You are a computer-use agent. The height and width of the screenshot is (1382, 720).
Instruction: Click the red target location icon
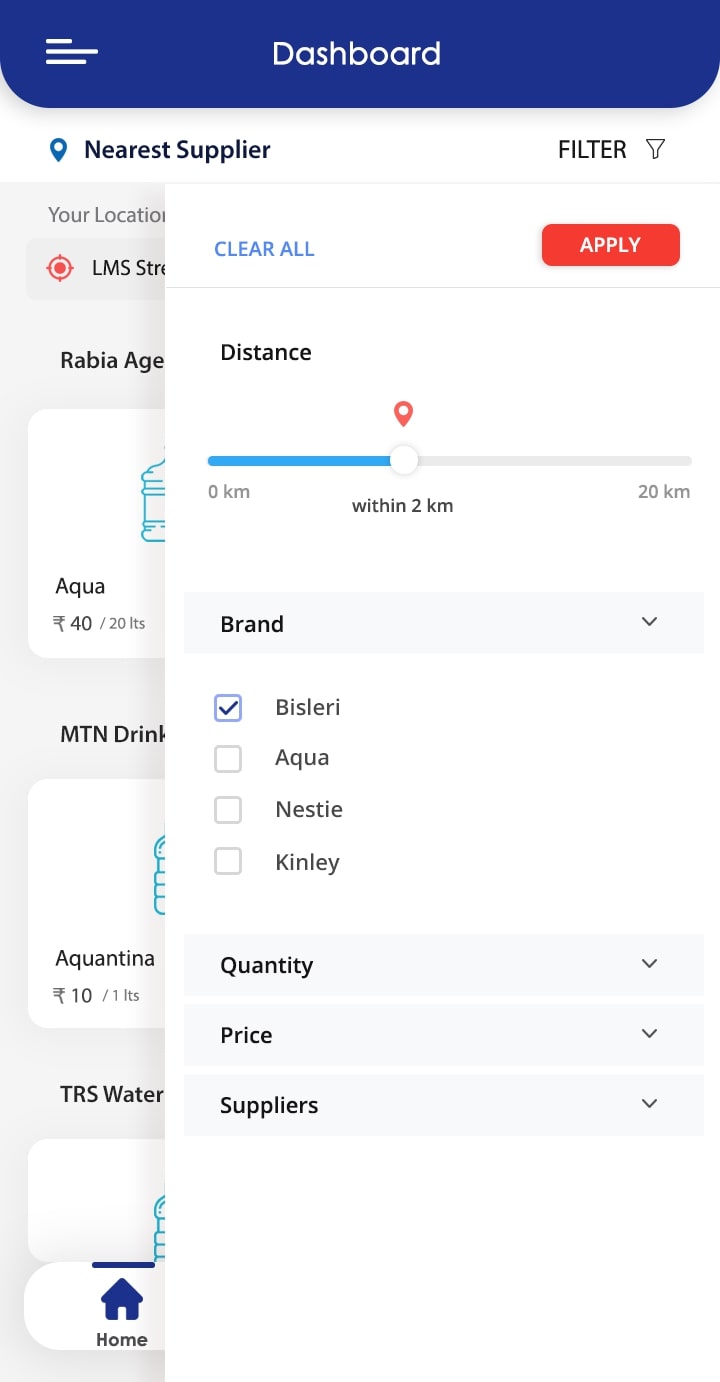pyautogui.click(x=60, y=268)
